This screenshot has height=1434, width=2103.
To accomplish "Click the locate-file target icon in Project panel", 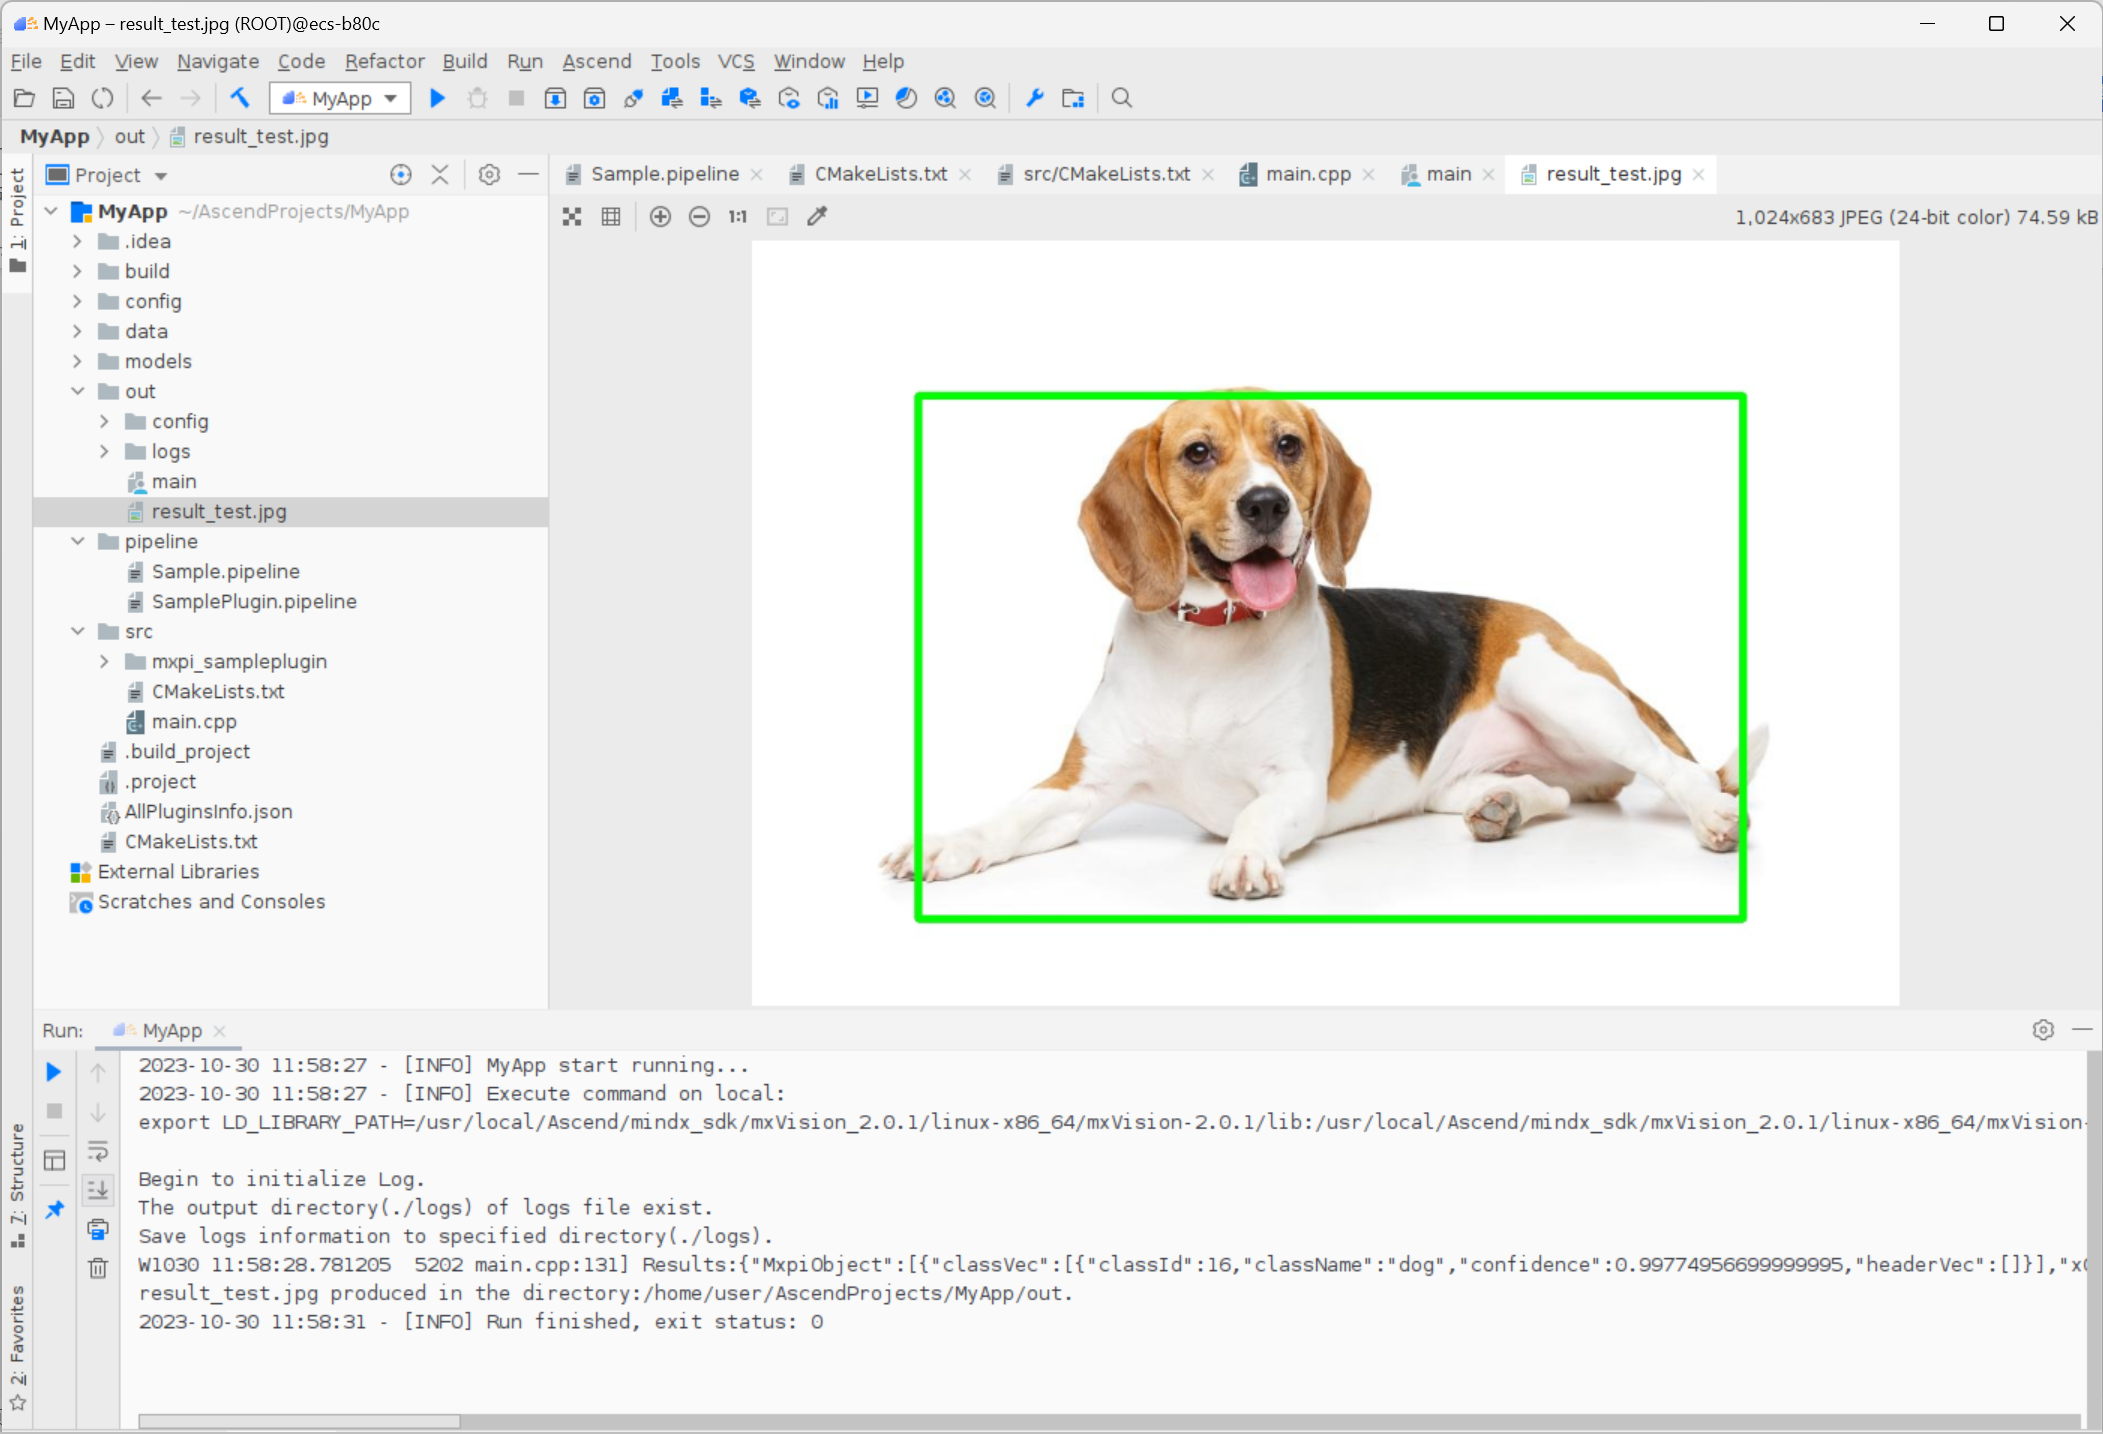I will pos(401,175).
